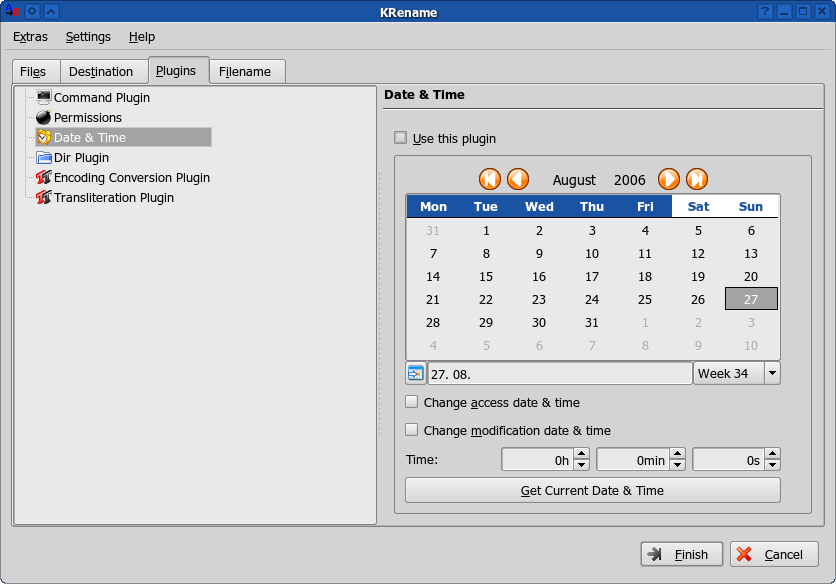Click the sticky window button in title bar
This screenshot has width=836, height=584.
click(x=32, y=11)
